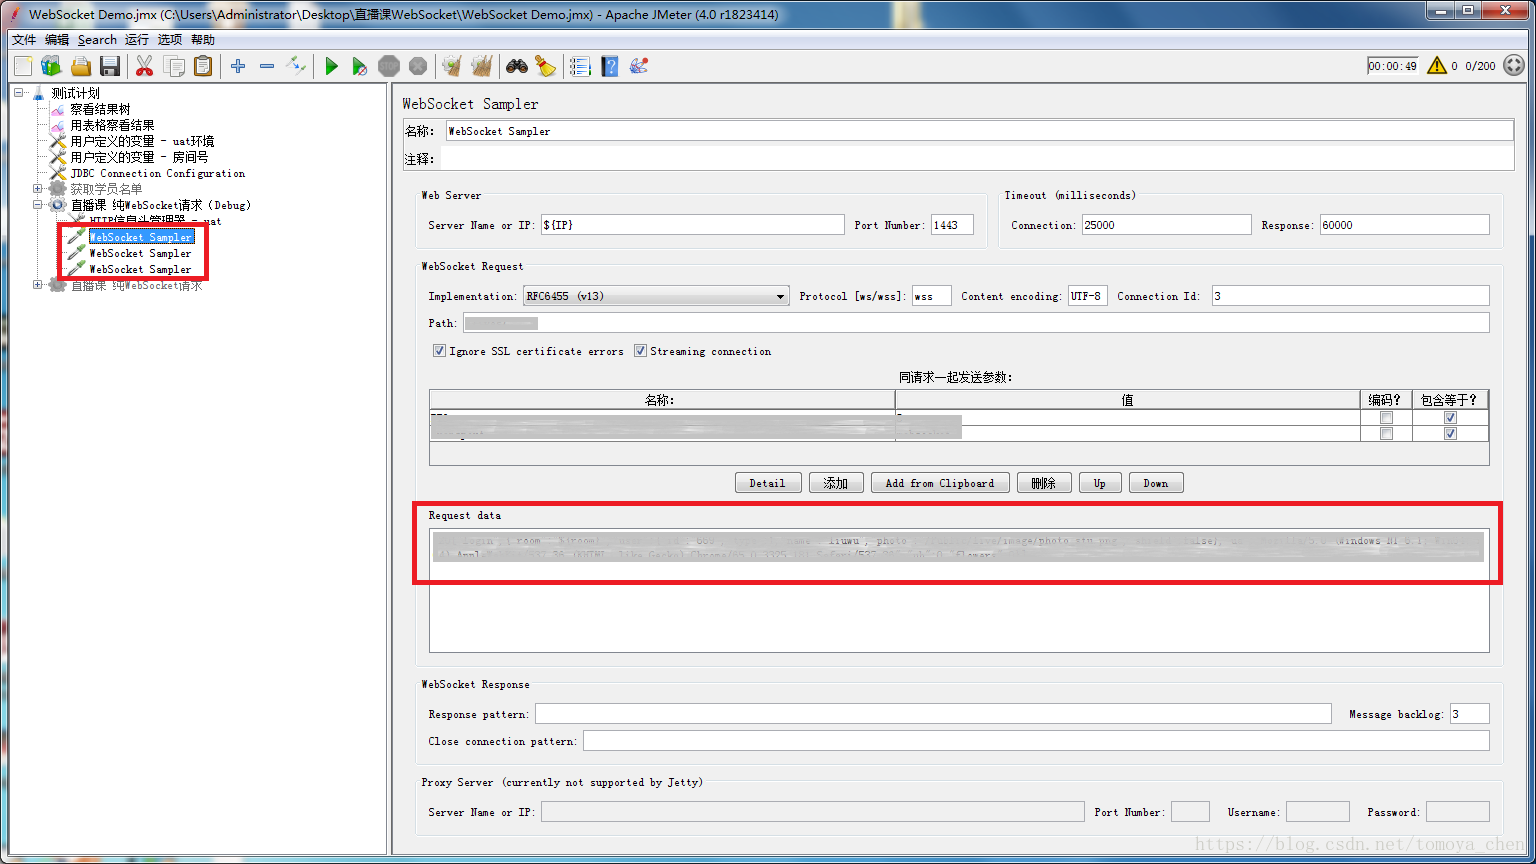Click the 添加 button
1536x864 pixels.
(836, 483)
